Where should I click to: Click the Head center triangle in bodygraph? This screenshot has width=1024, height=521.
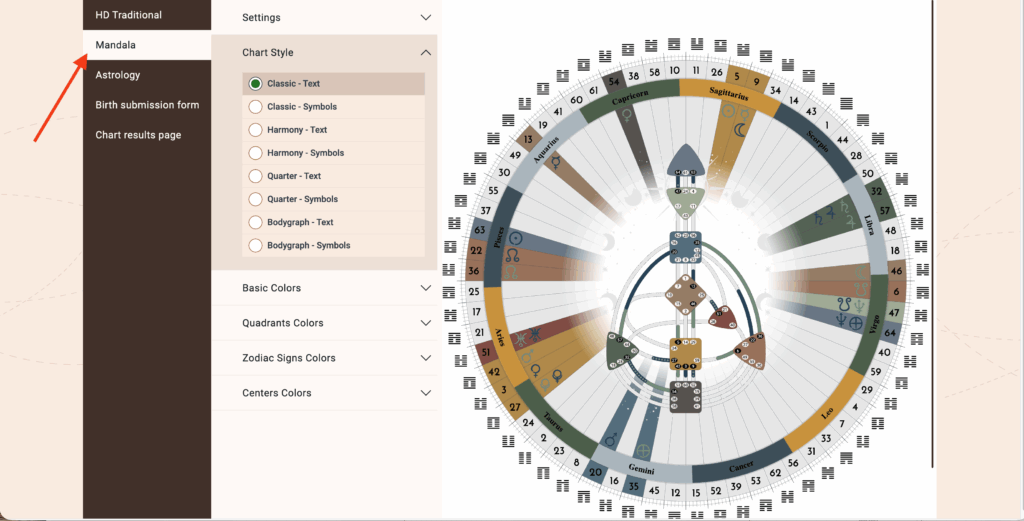[686, 158]
